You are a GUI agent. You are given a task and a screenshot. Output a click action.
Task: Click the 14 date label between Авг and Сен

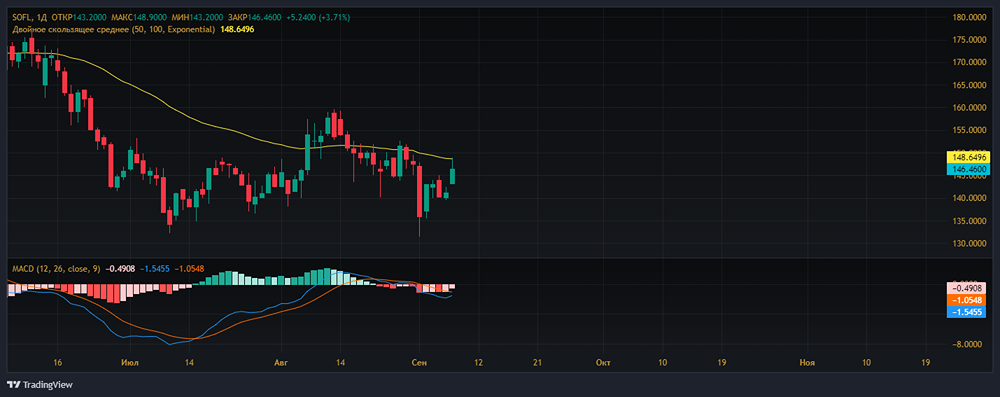(340, 363)
